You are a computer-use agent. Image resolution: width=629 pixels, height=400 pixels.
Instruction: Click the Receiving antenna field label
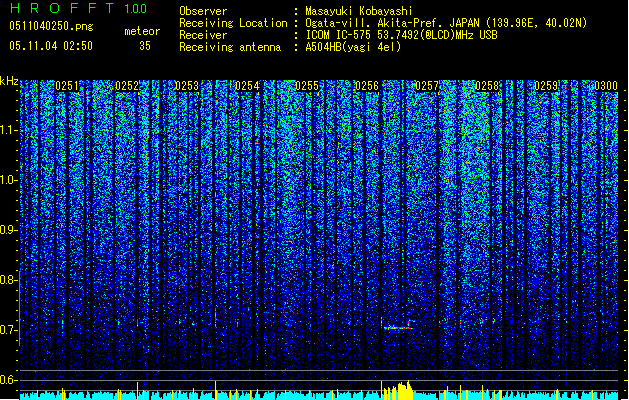tap(230, 47)
